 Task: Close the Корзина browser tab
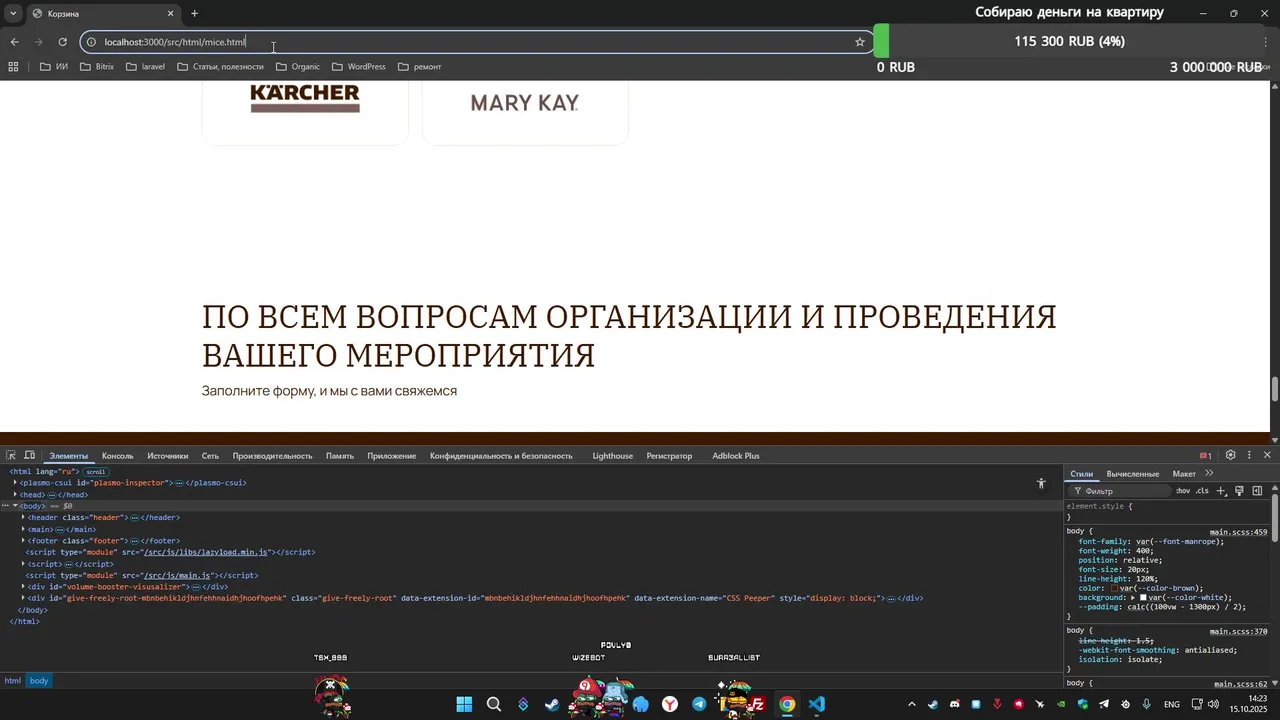tap(170, 14)
